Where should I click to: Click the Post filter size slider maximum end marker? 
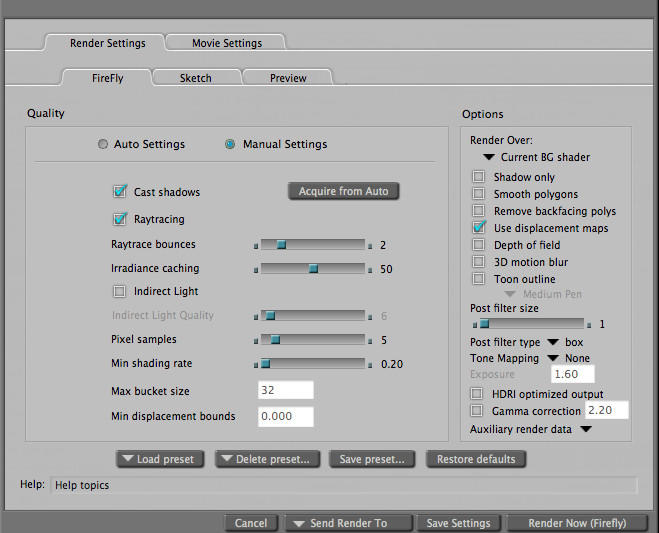click(x=589, y=325)
